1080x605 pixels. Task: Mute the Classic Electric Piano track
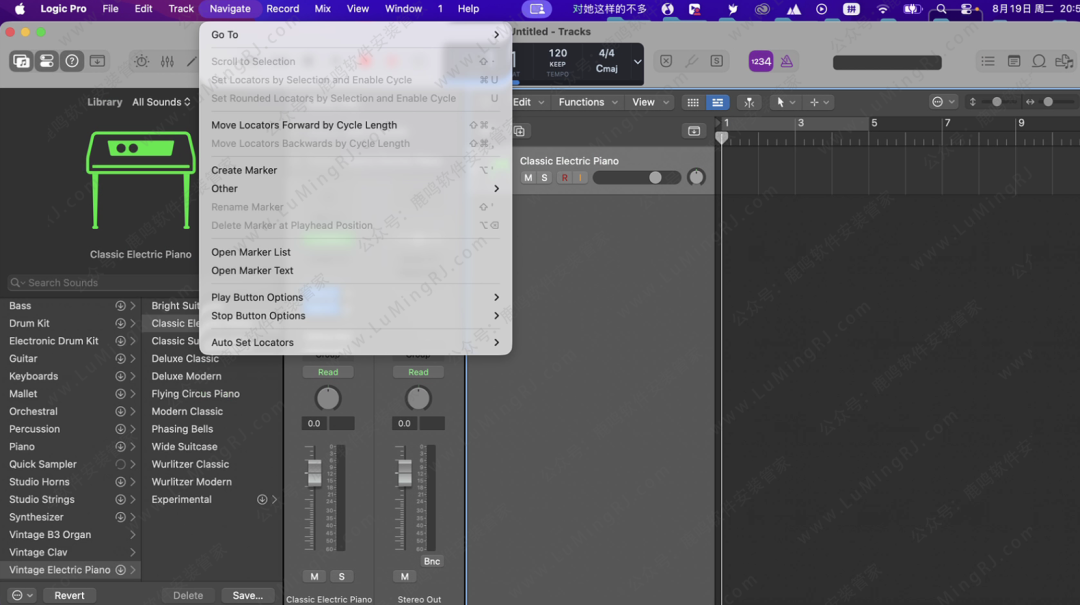(528, 178)
